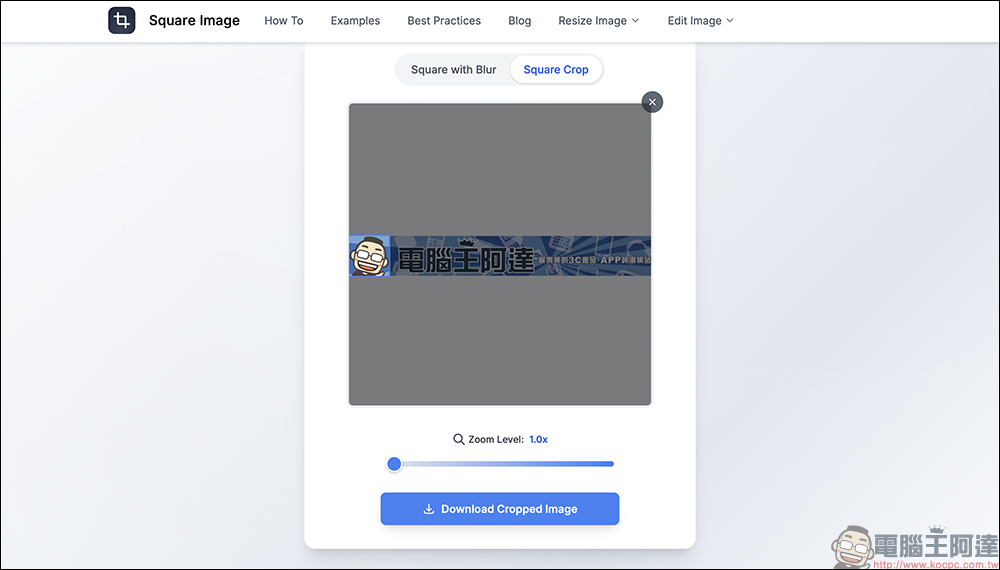
Task: Visit the Blog link
Action: click(x=520, y=20)
